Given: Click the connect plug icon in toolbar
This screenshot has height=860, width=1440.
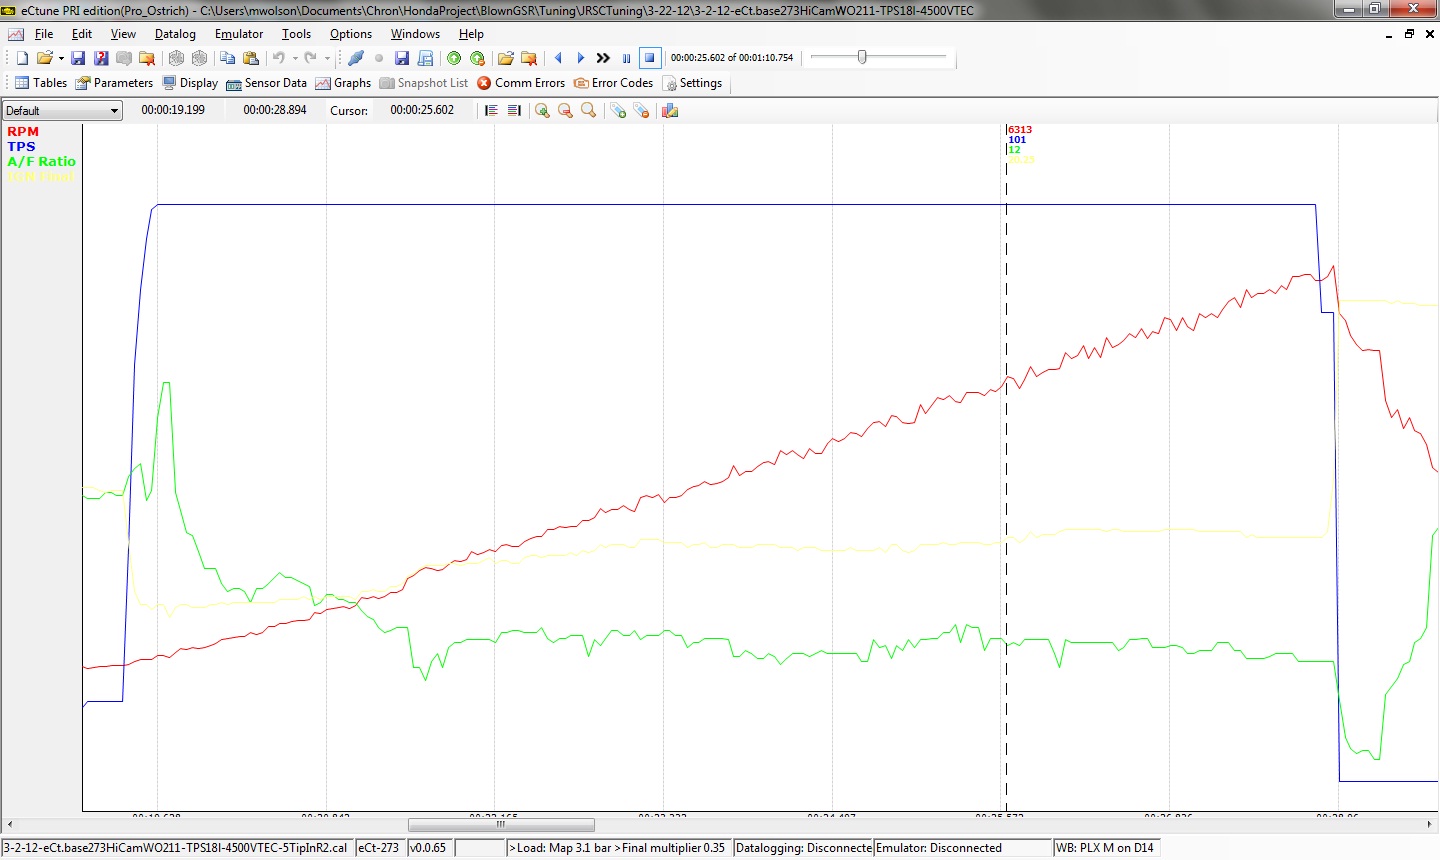Looking at the screenshot, I should [355, 58].
